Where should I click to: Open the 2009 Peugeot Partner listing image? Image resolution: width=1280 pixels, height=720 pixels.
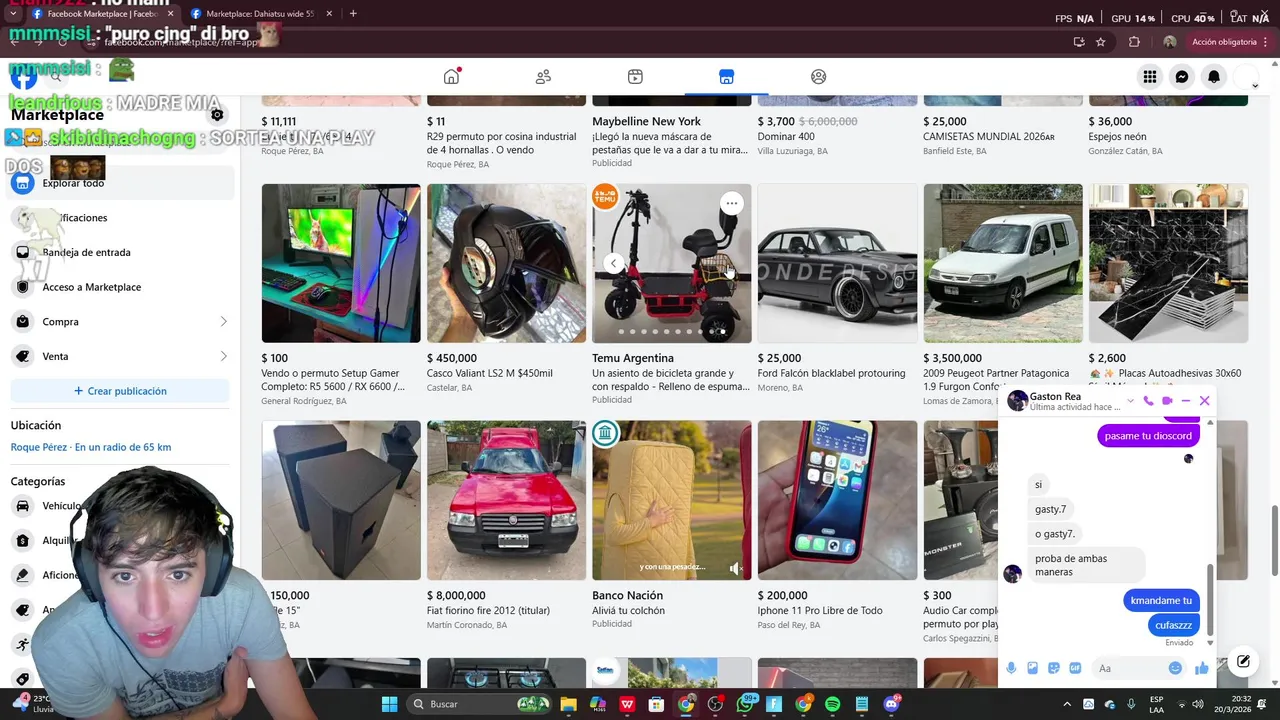1003,263
